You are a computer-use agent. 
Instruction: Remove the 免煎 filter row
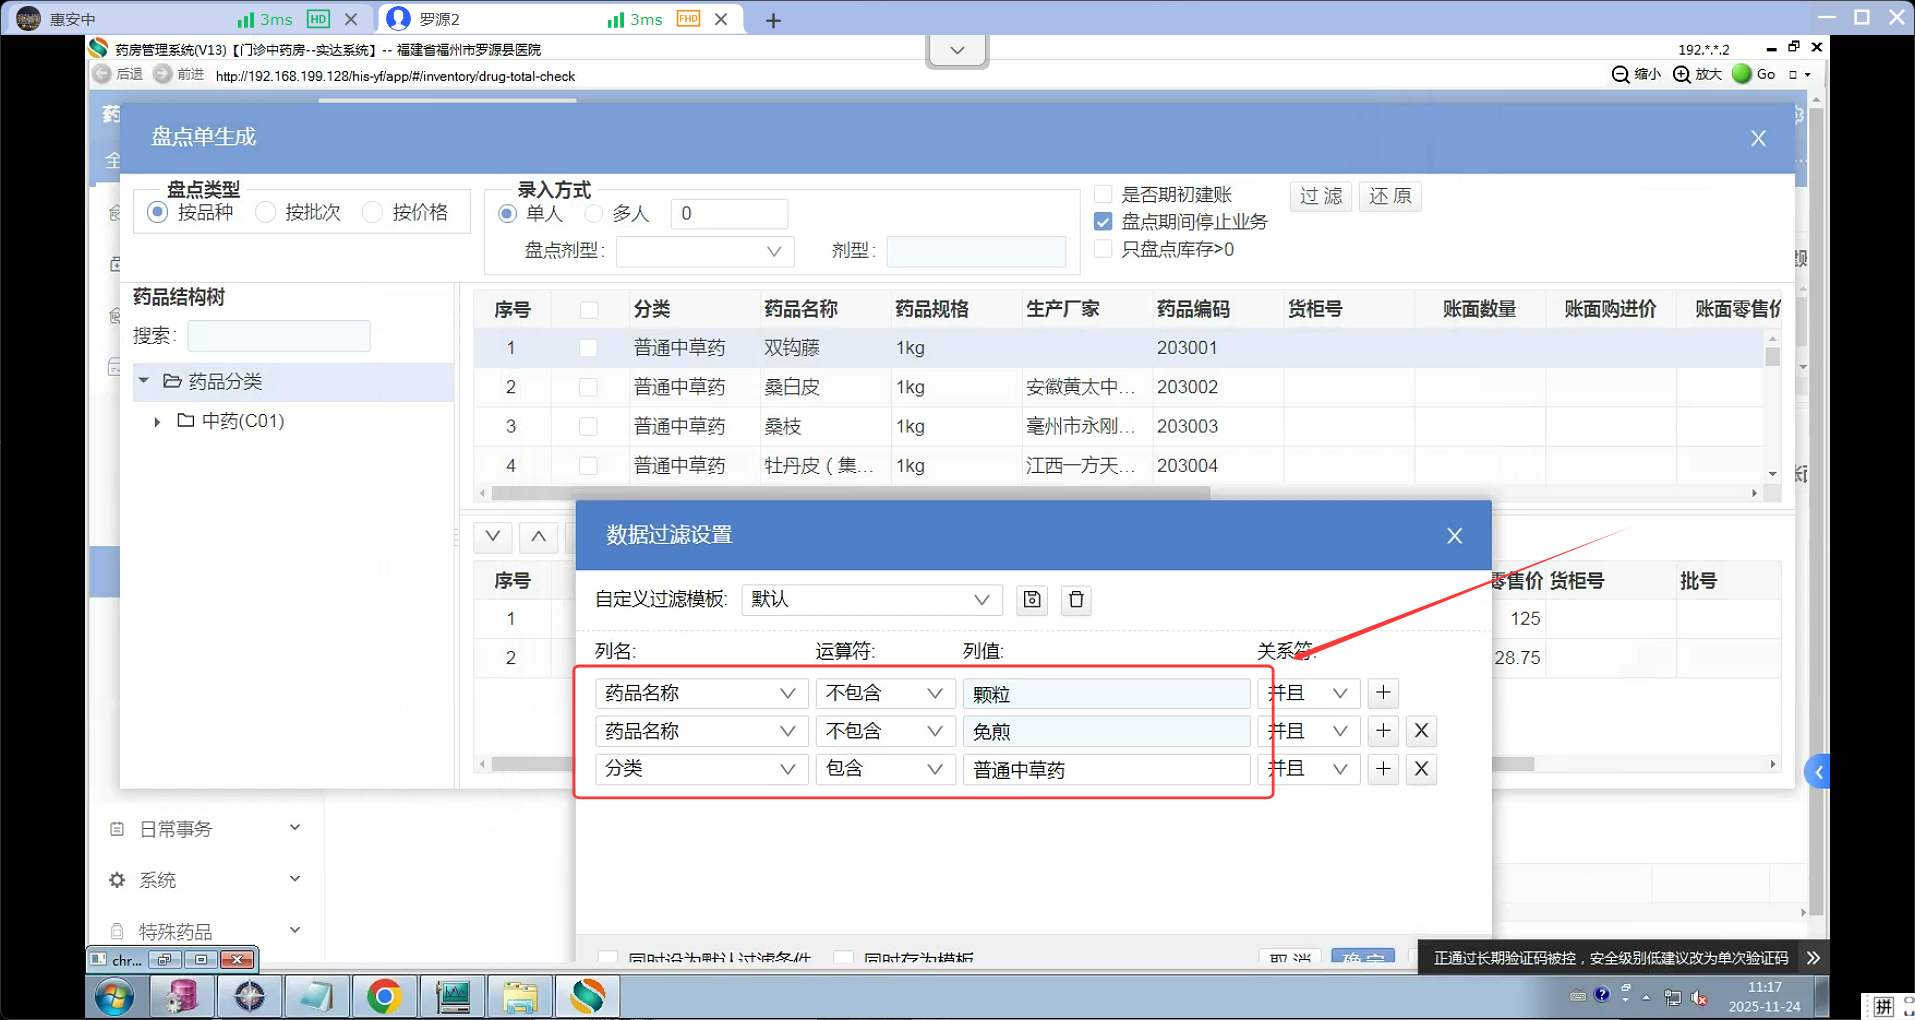[x=1421, y=731]
